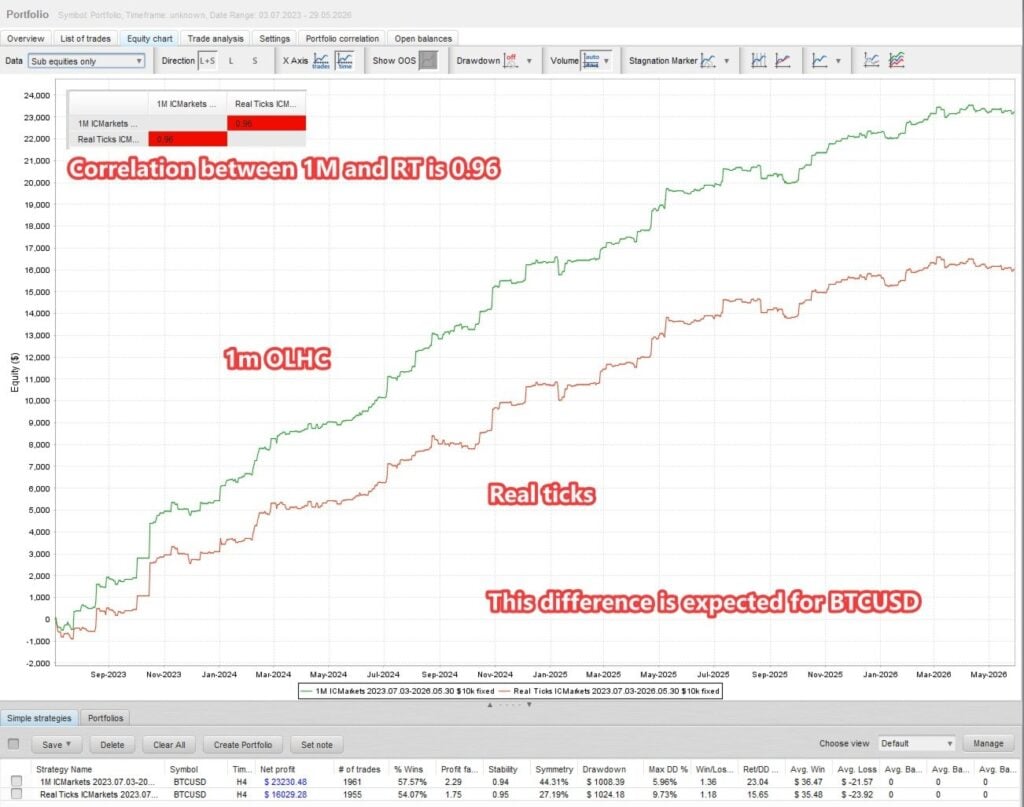Click the Real Ticks ICMarkets red legend entry
This screenshot has height=807, width=1024.
(609, 691)
